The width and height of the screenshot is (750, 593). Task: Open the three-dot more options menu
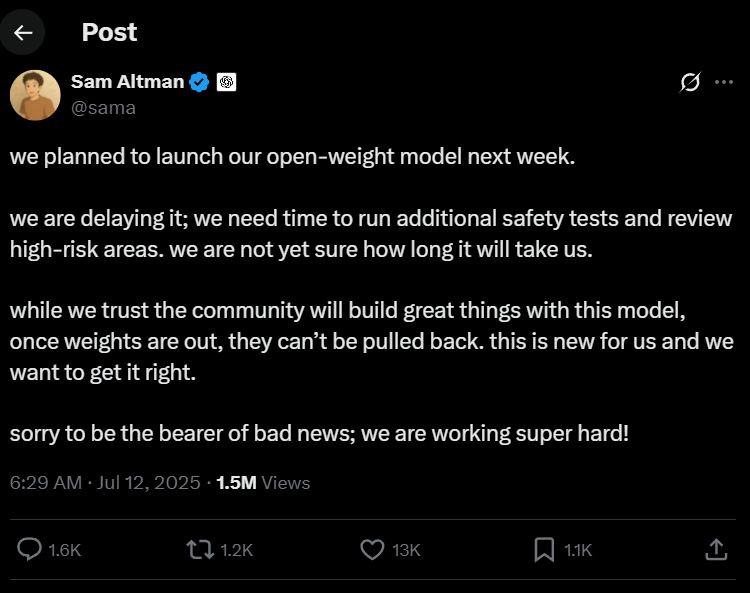pyautogui.click(x=724, y=82)
